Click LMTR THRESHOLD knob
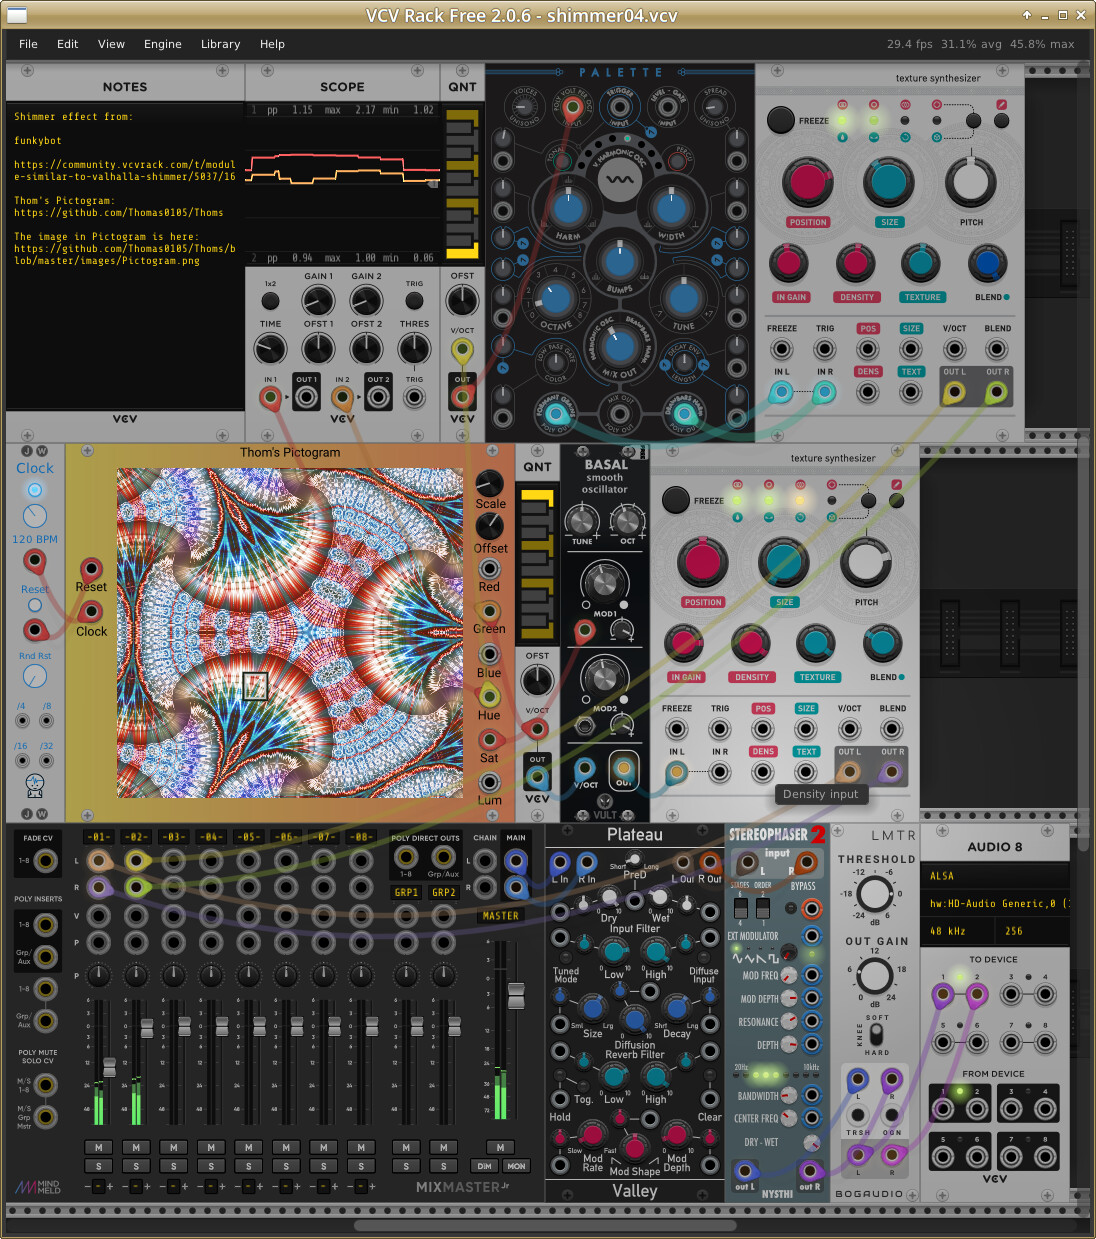 click(x=874, y=895)
